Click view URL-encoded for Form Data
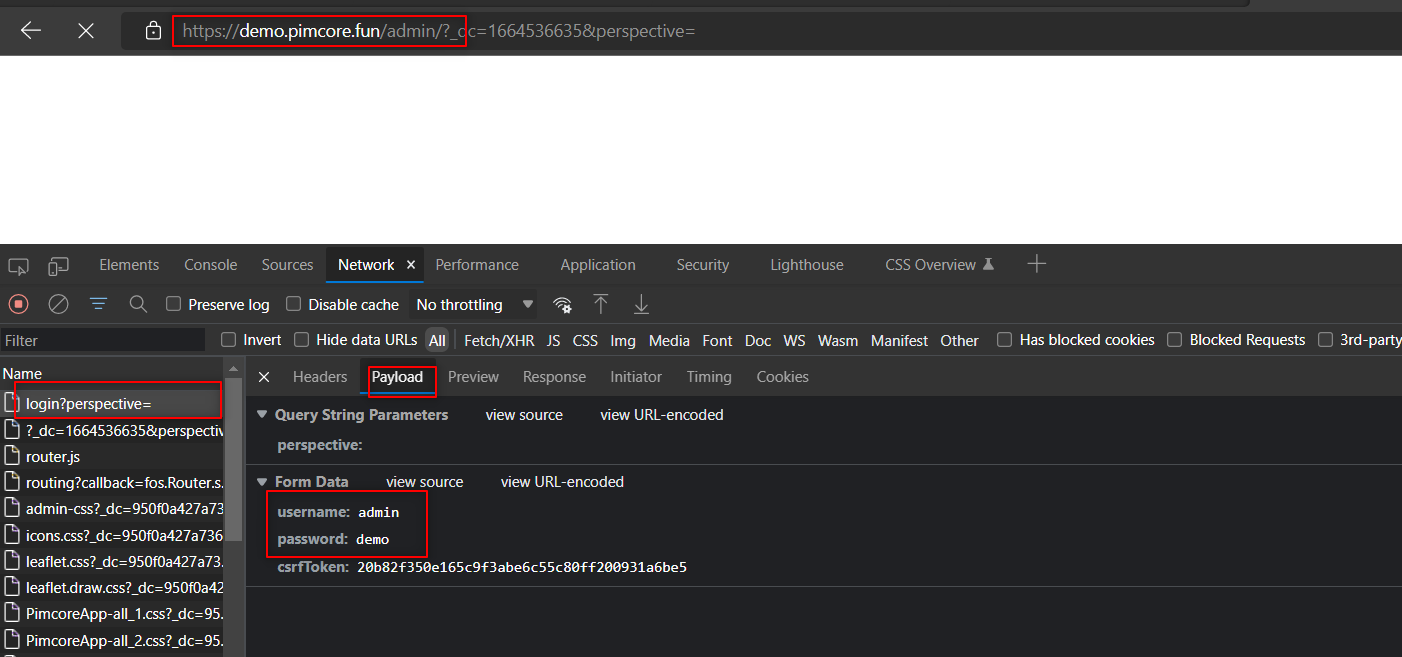The height and width of the screenshot is (657, 1402). point(562,482)
